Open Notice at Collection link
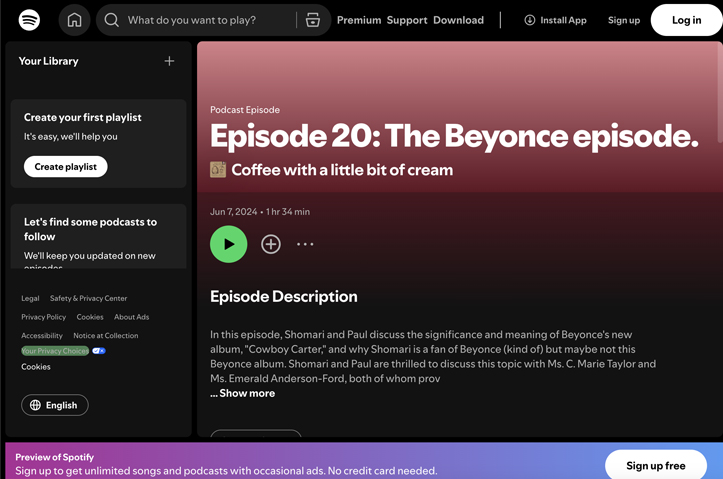The image size is (723, 479). coord(106,336)
